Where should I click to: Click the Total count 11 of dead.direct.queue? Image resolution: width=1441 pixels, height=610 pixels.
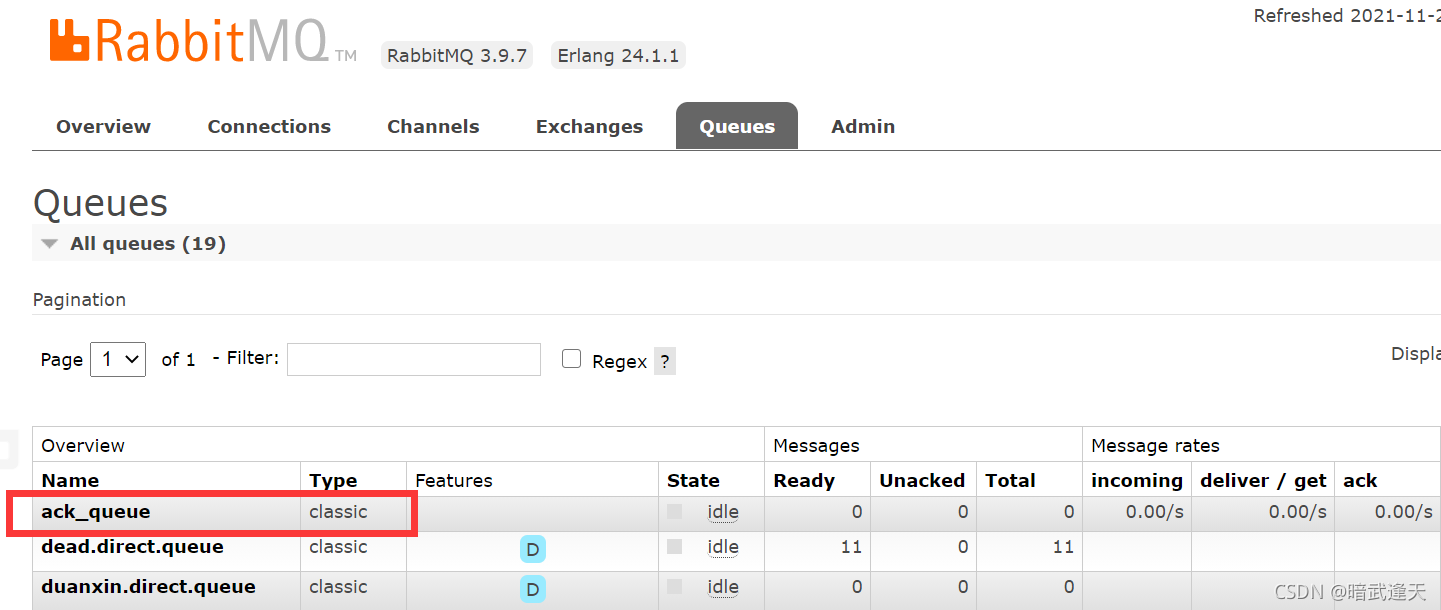[x=1063, y=547]
